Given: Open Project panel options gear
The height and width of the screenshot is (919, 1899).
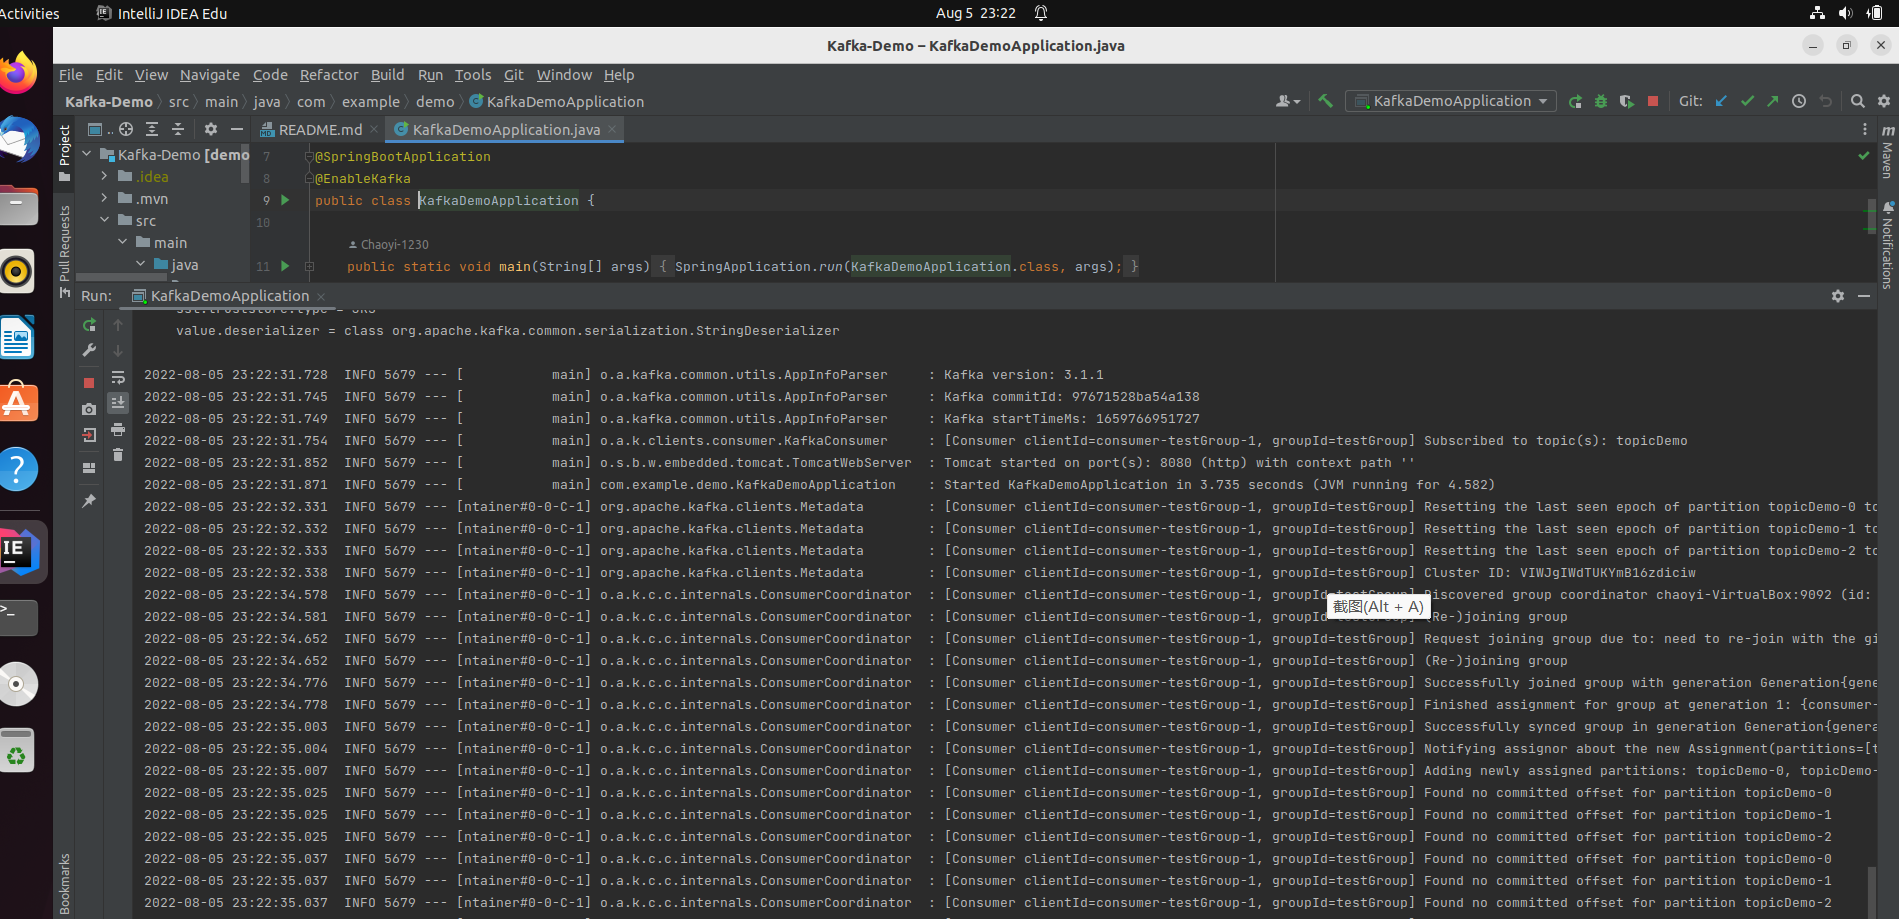Looking at the screenshot, I should (x=211, y=129).
